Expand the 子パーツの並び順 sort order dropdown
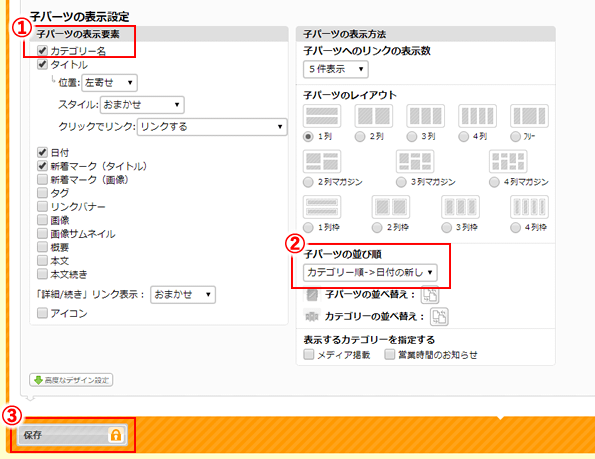 tap(370, 272)
